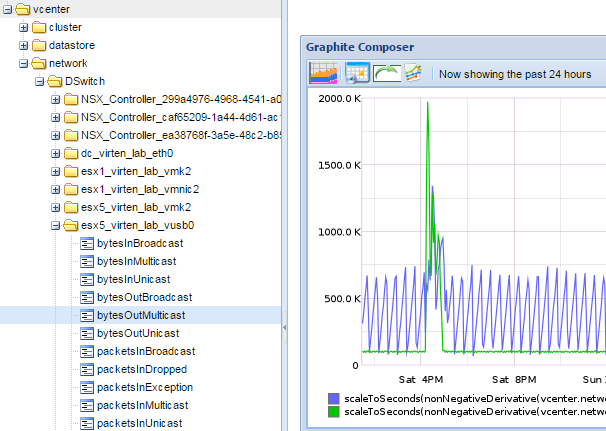Add bytesInBroadcast metric to graph
This screenshot has width=606, height=431.
click(140, 244)
